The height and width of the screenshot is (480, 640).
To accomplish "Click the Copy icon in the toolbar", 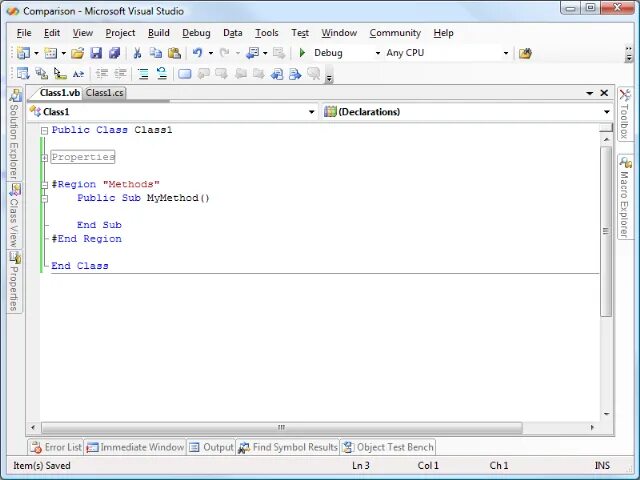I will coord(156,53).
